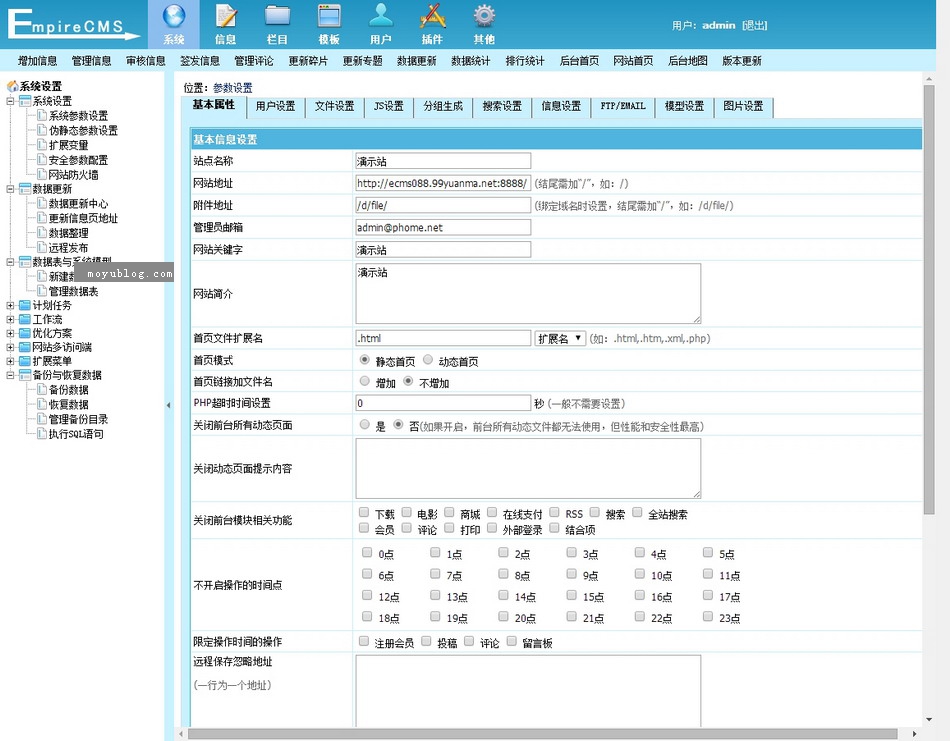The image size is (950, 741).
Task: Switch to the 图片设置 tab
Action: (x=743, y=107)
